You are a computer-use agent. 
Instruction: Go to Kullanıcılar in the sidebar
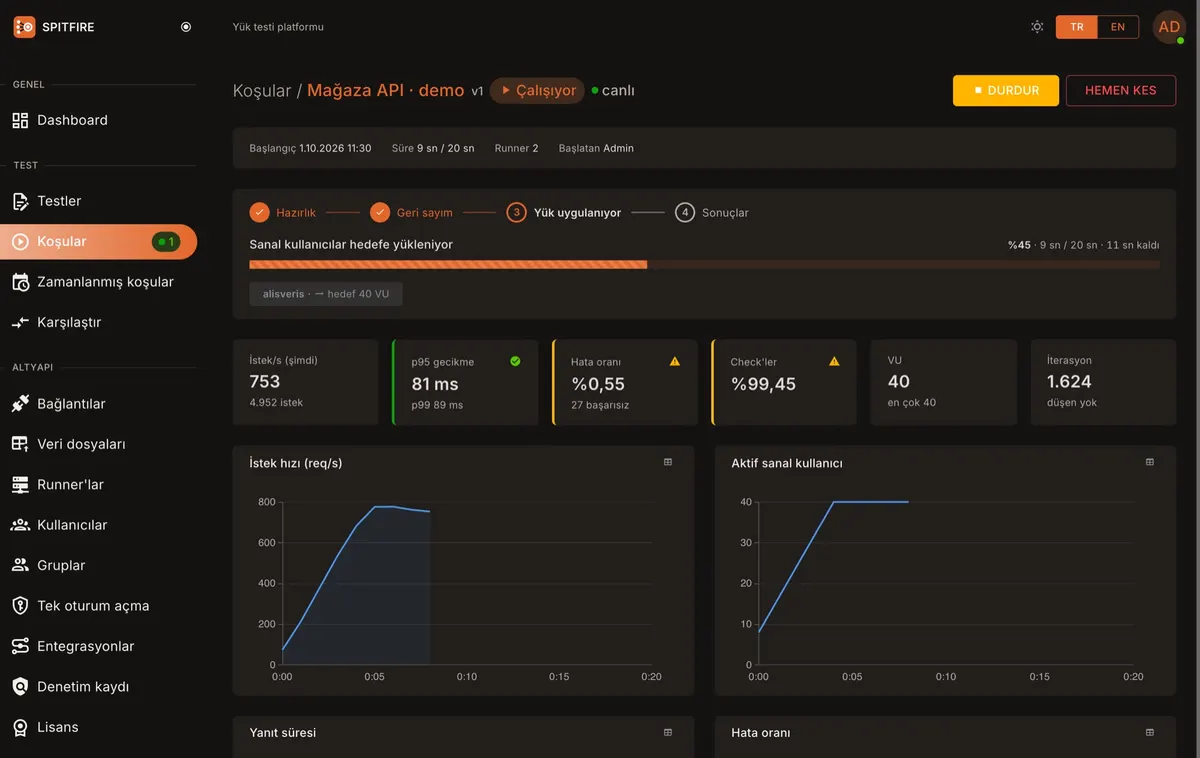coord(98,525)
